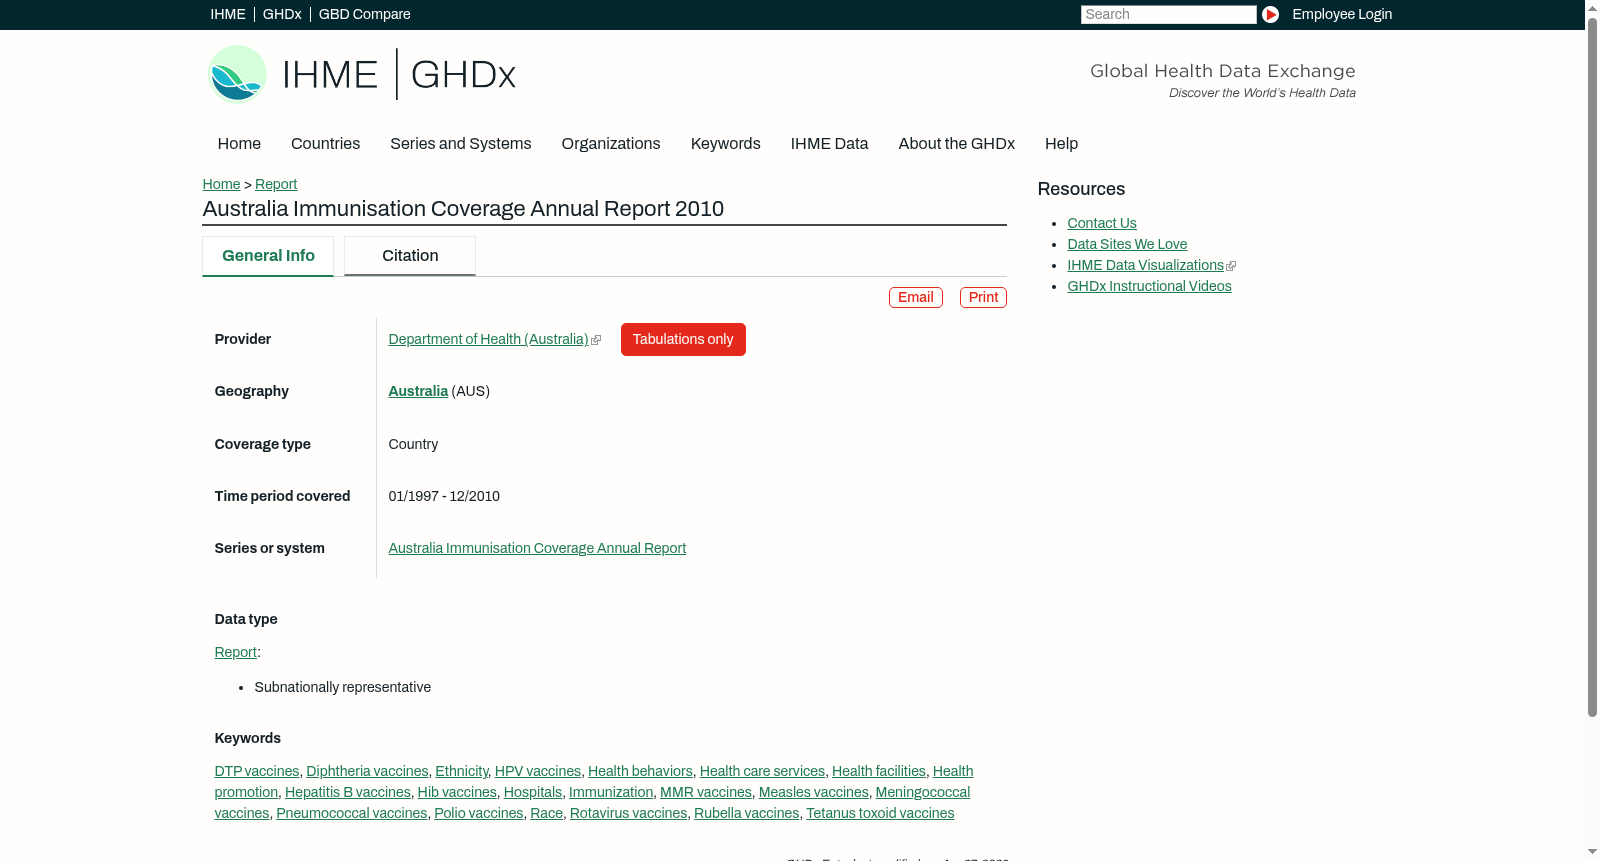
Task: Click the page title Australia Immunisation Coverage Annual Report 2010
Action: pos(463,209)
